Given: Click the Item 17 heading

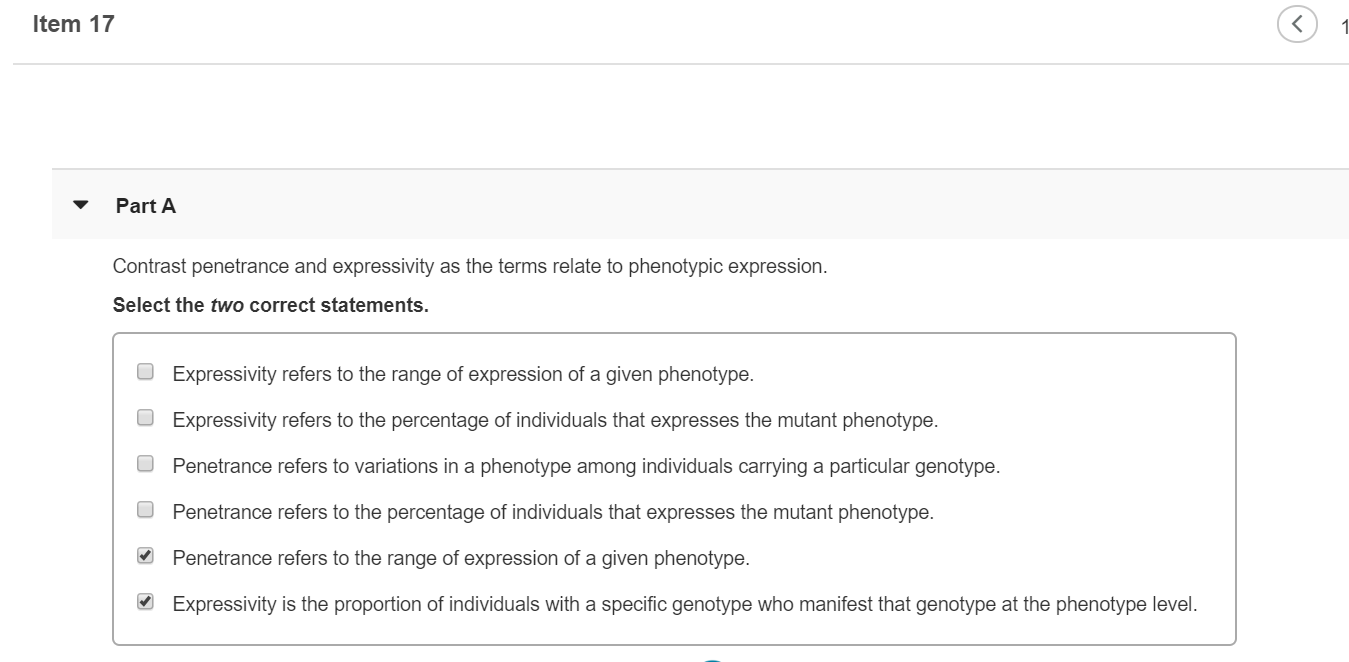Looking at the screenshot, I should click(72, 22).
